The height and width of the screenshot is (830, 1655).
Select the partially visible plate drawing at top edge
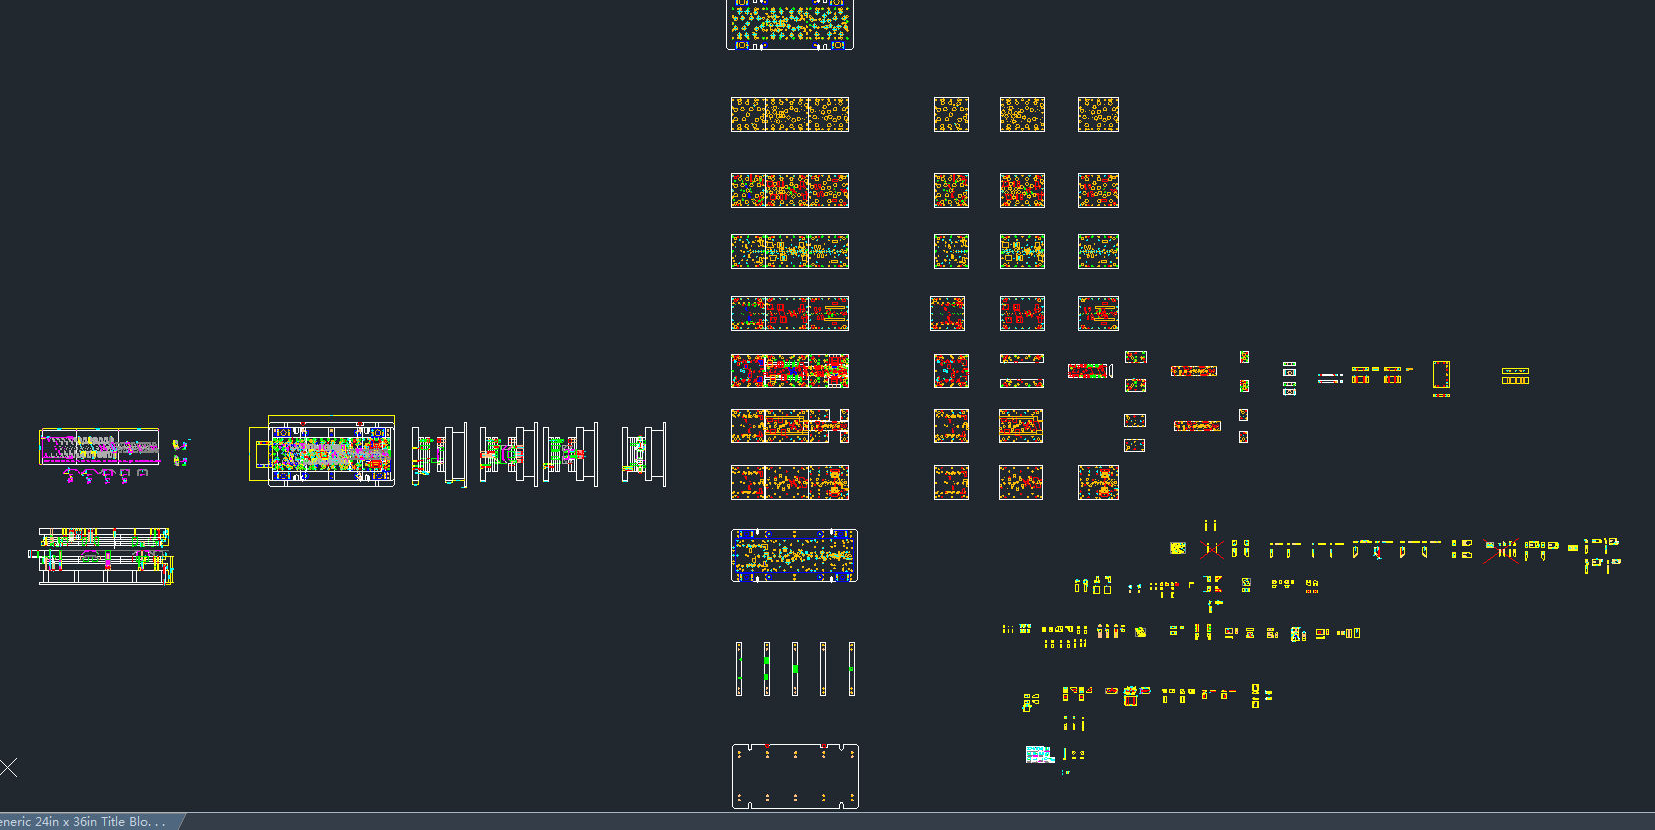(x=790, y=25)
